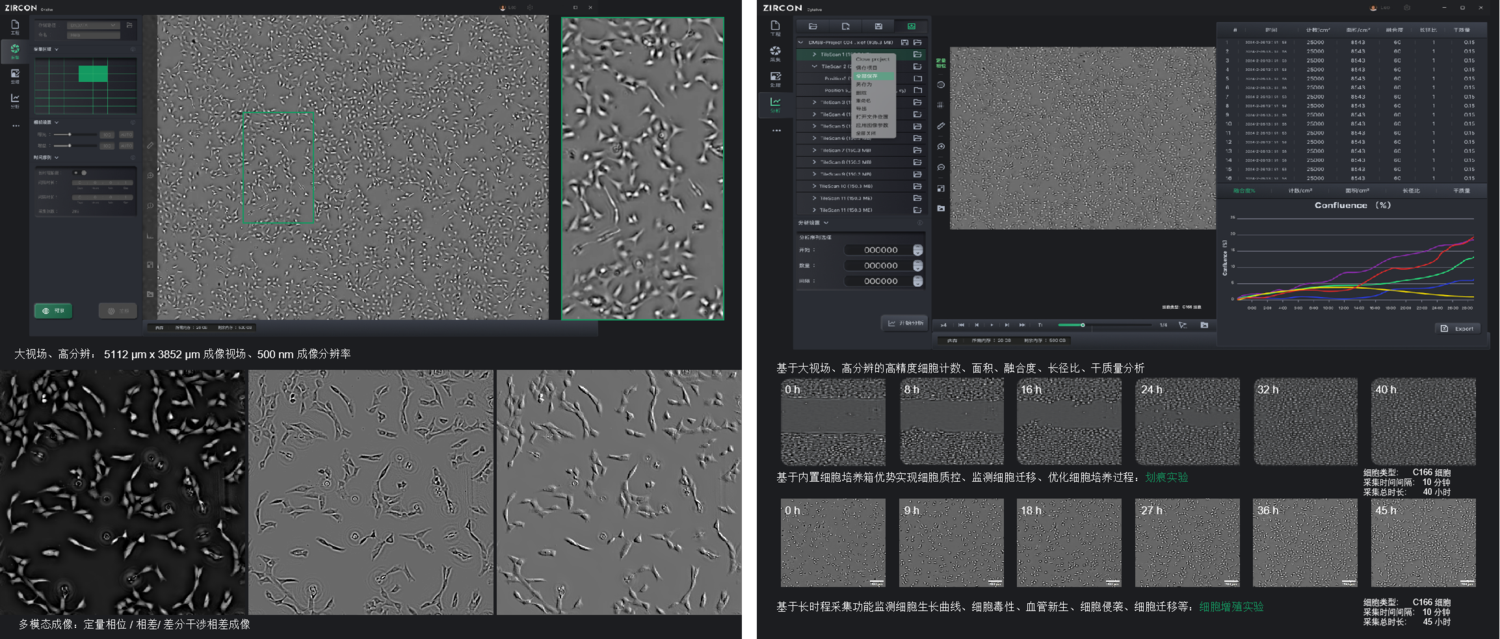The width and height of the screenshot is (1500, 639).
Task: Choose the highlighted green context menu entry
Action: [875, 75]
